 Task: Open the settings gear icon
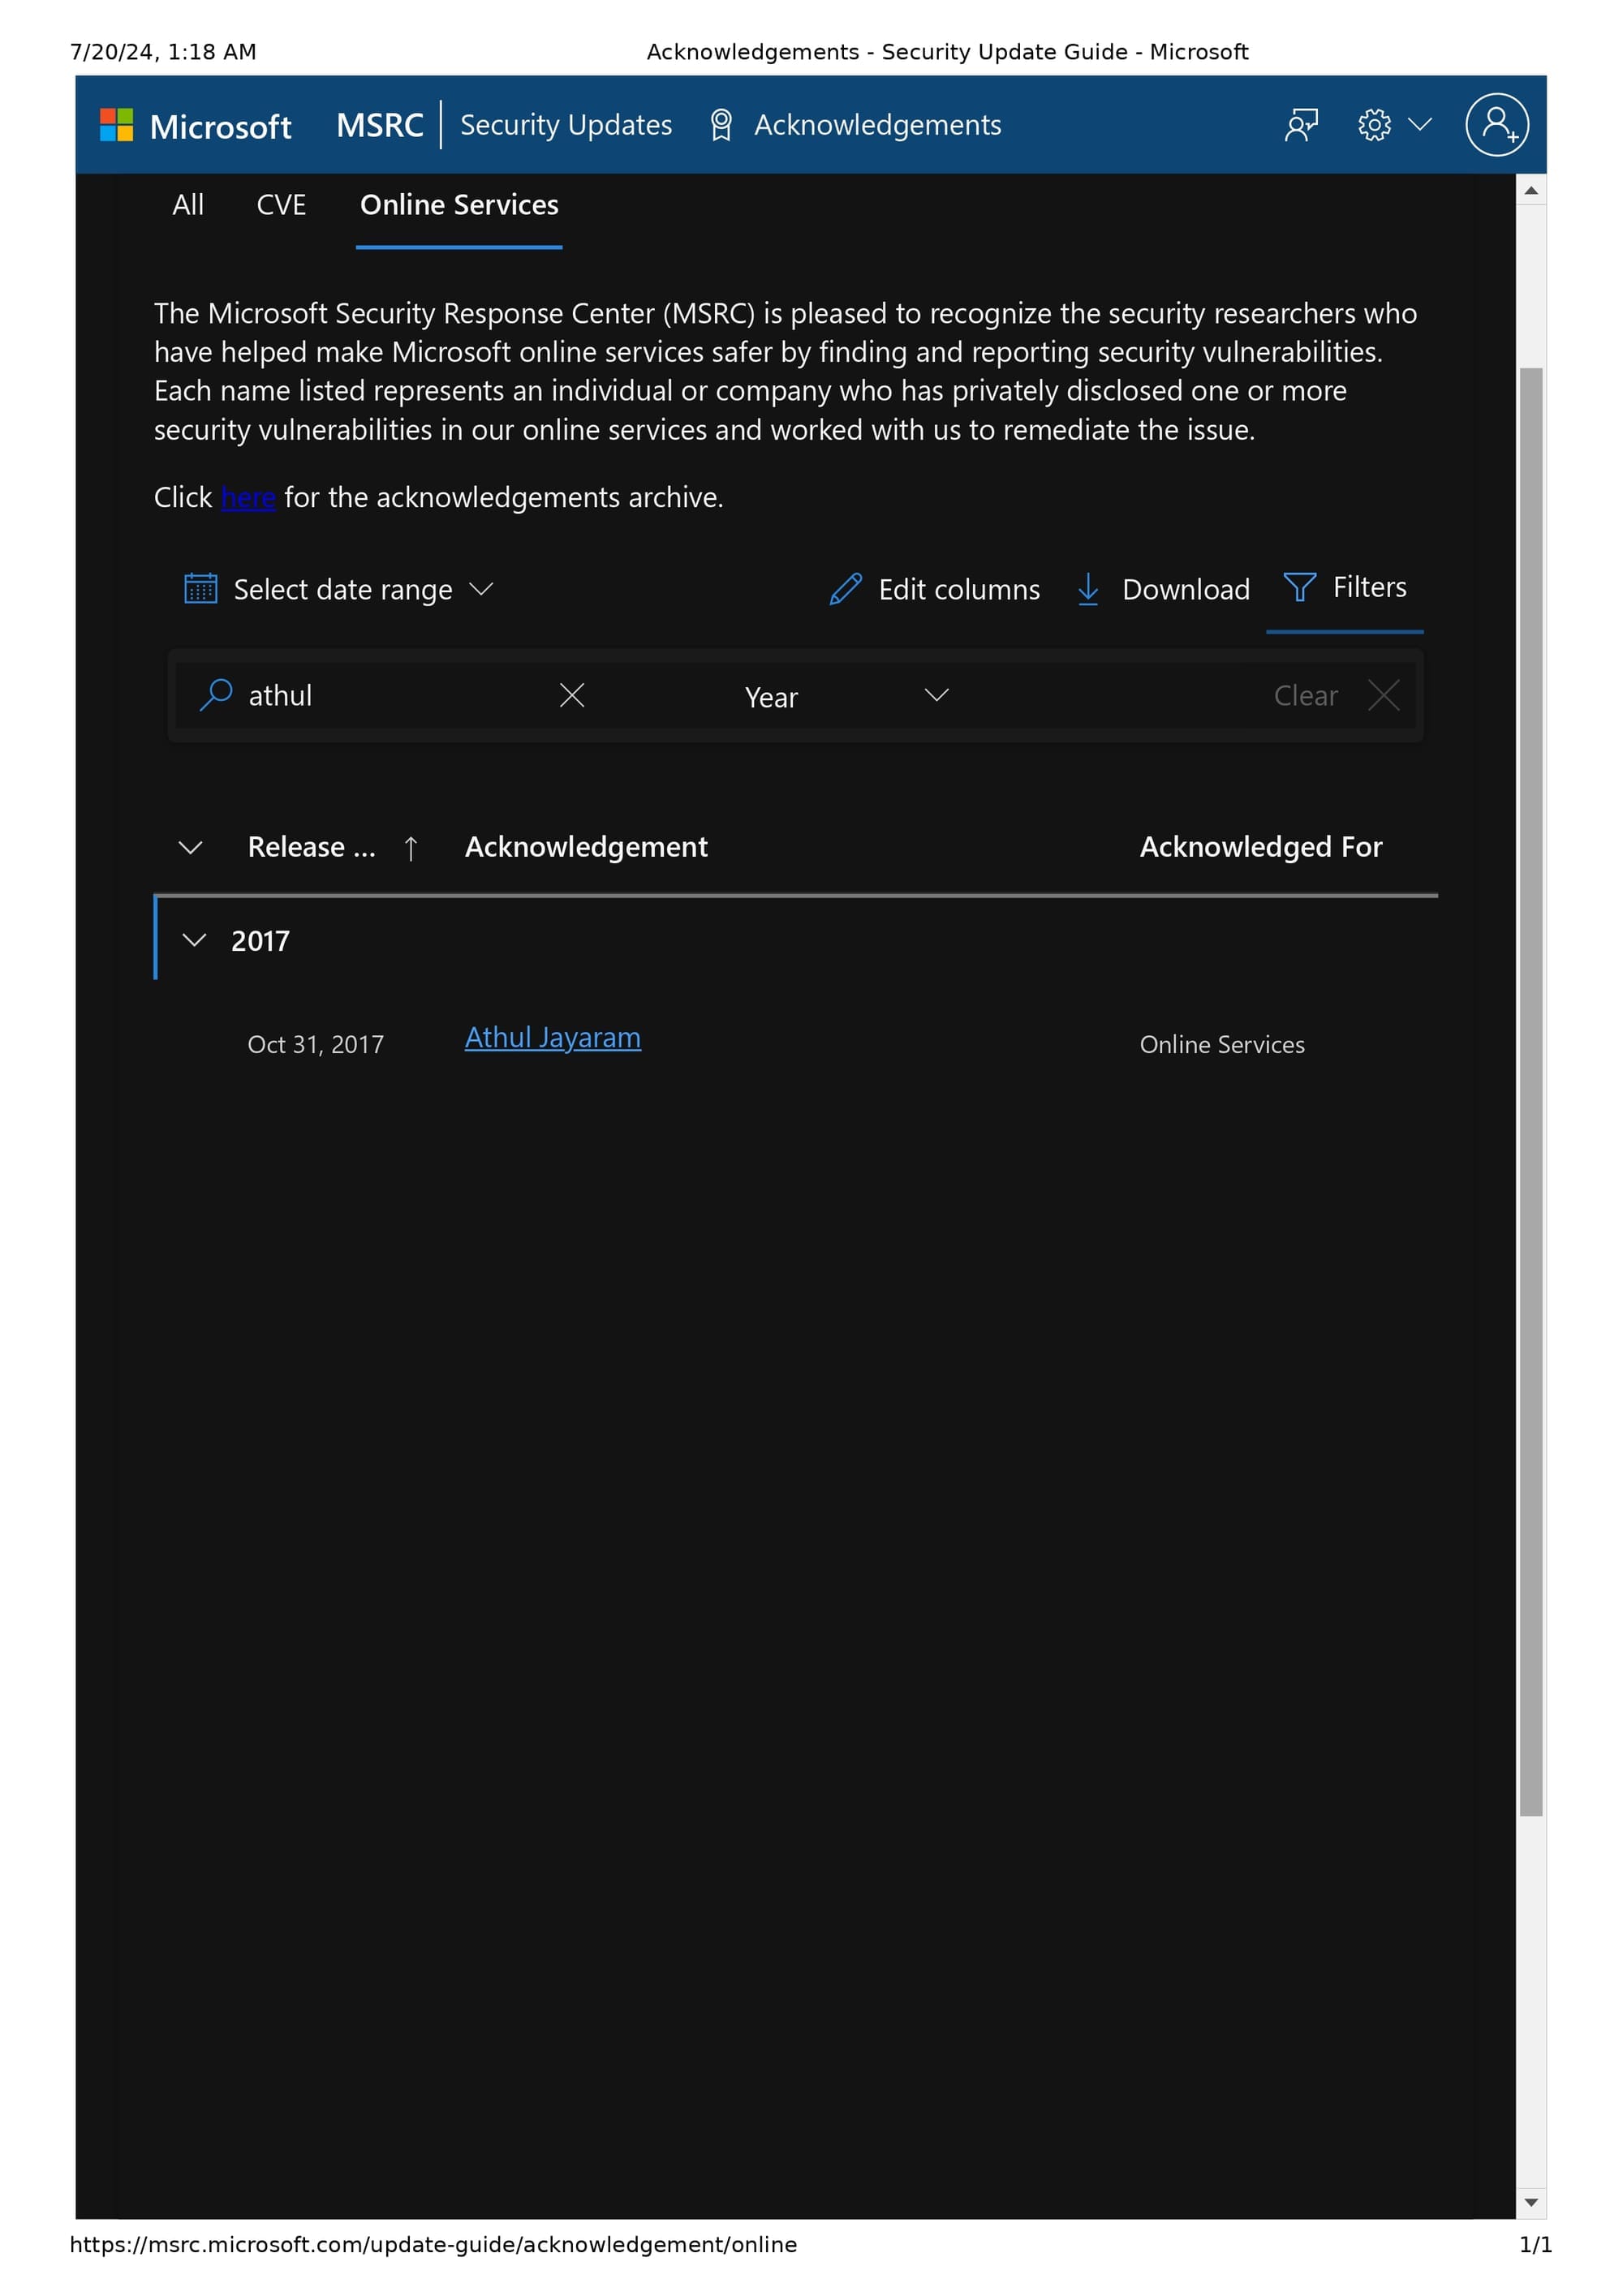point(1374,125)
